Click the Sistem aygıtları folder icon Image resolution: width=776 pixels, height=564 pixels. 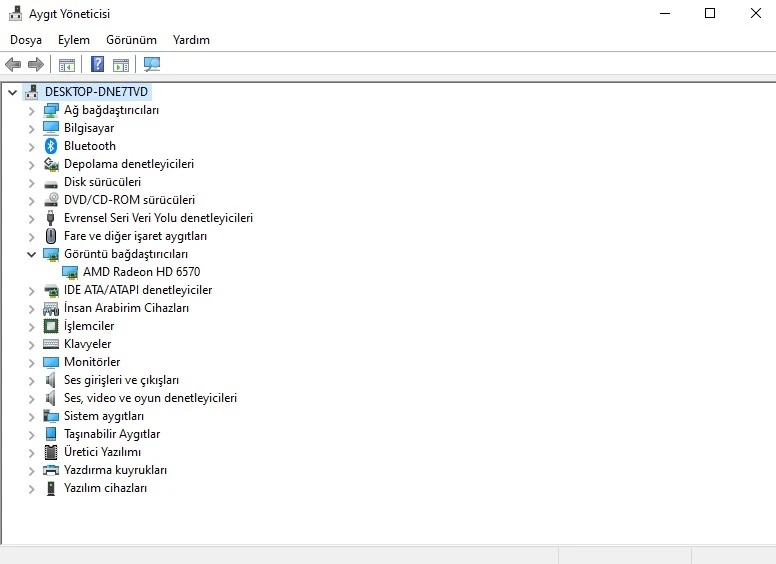[x=50, y=416]
